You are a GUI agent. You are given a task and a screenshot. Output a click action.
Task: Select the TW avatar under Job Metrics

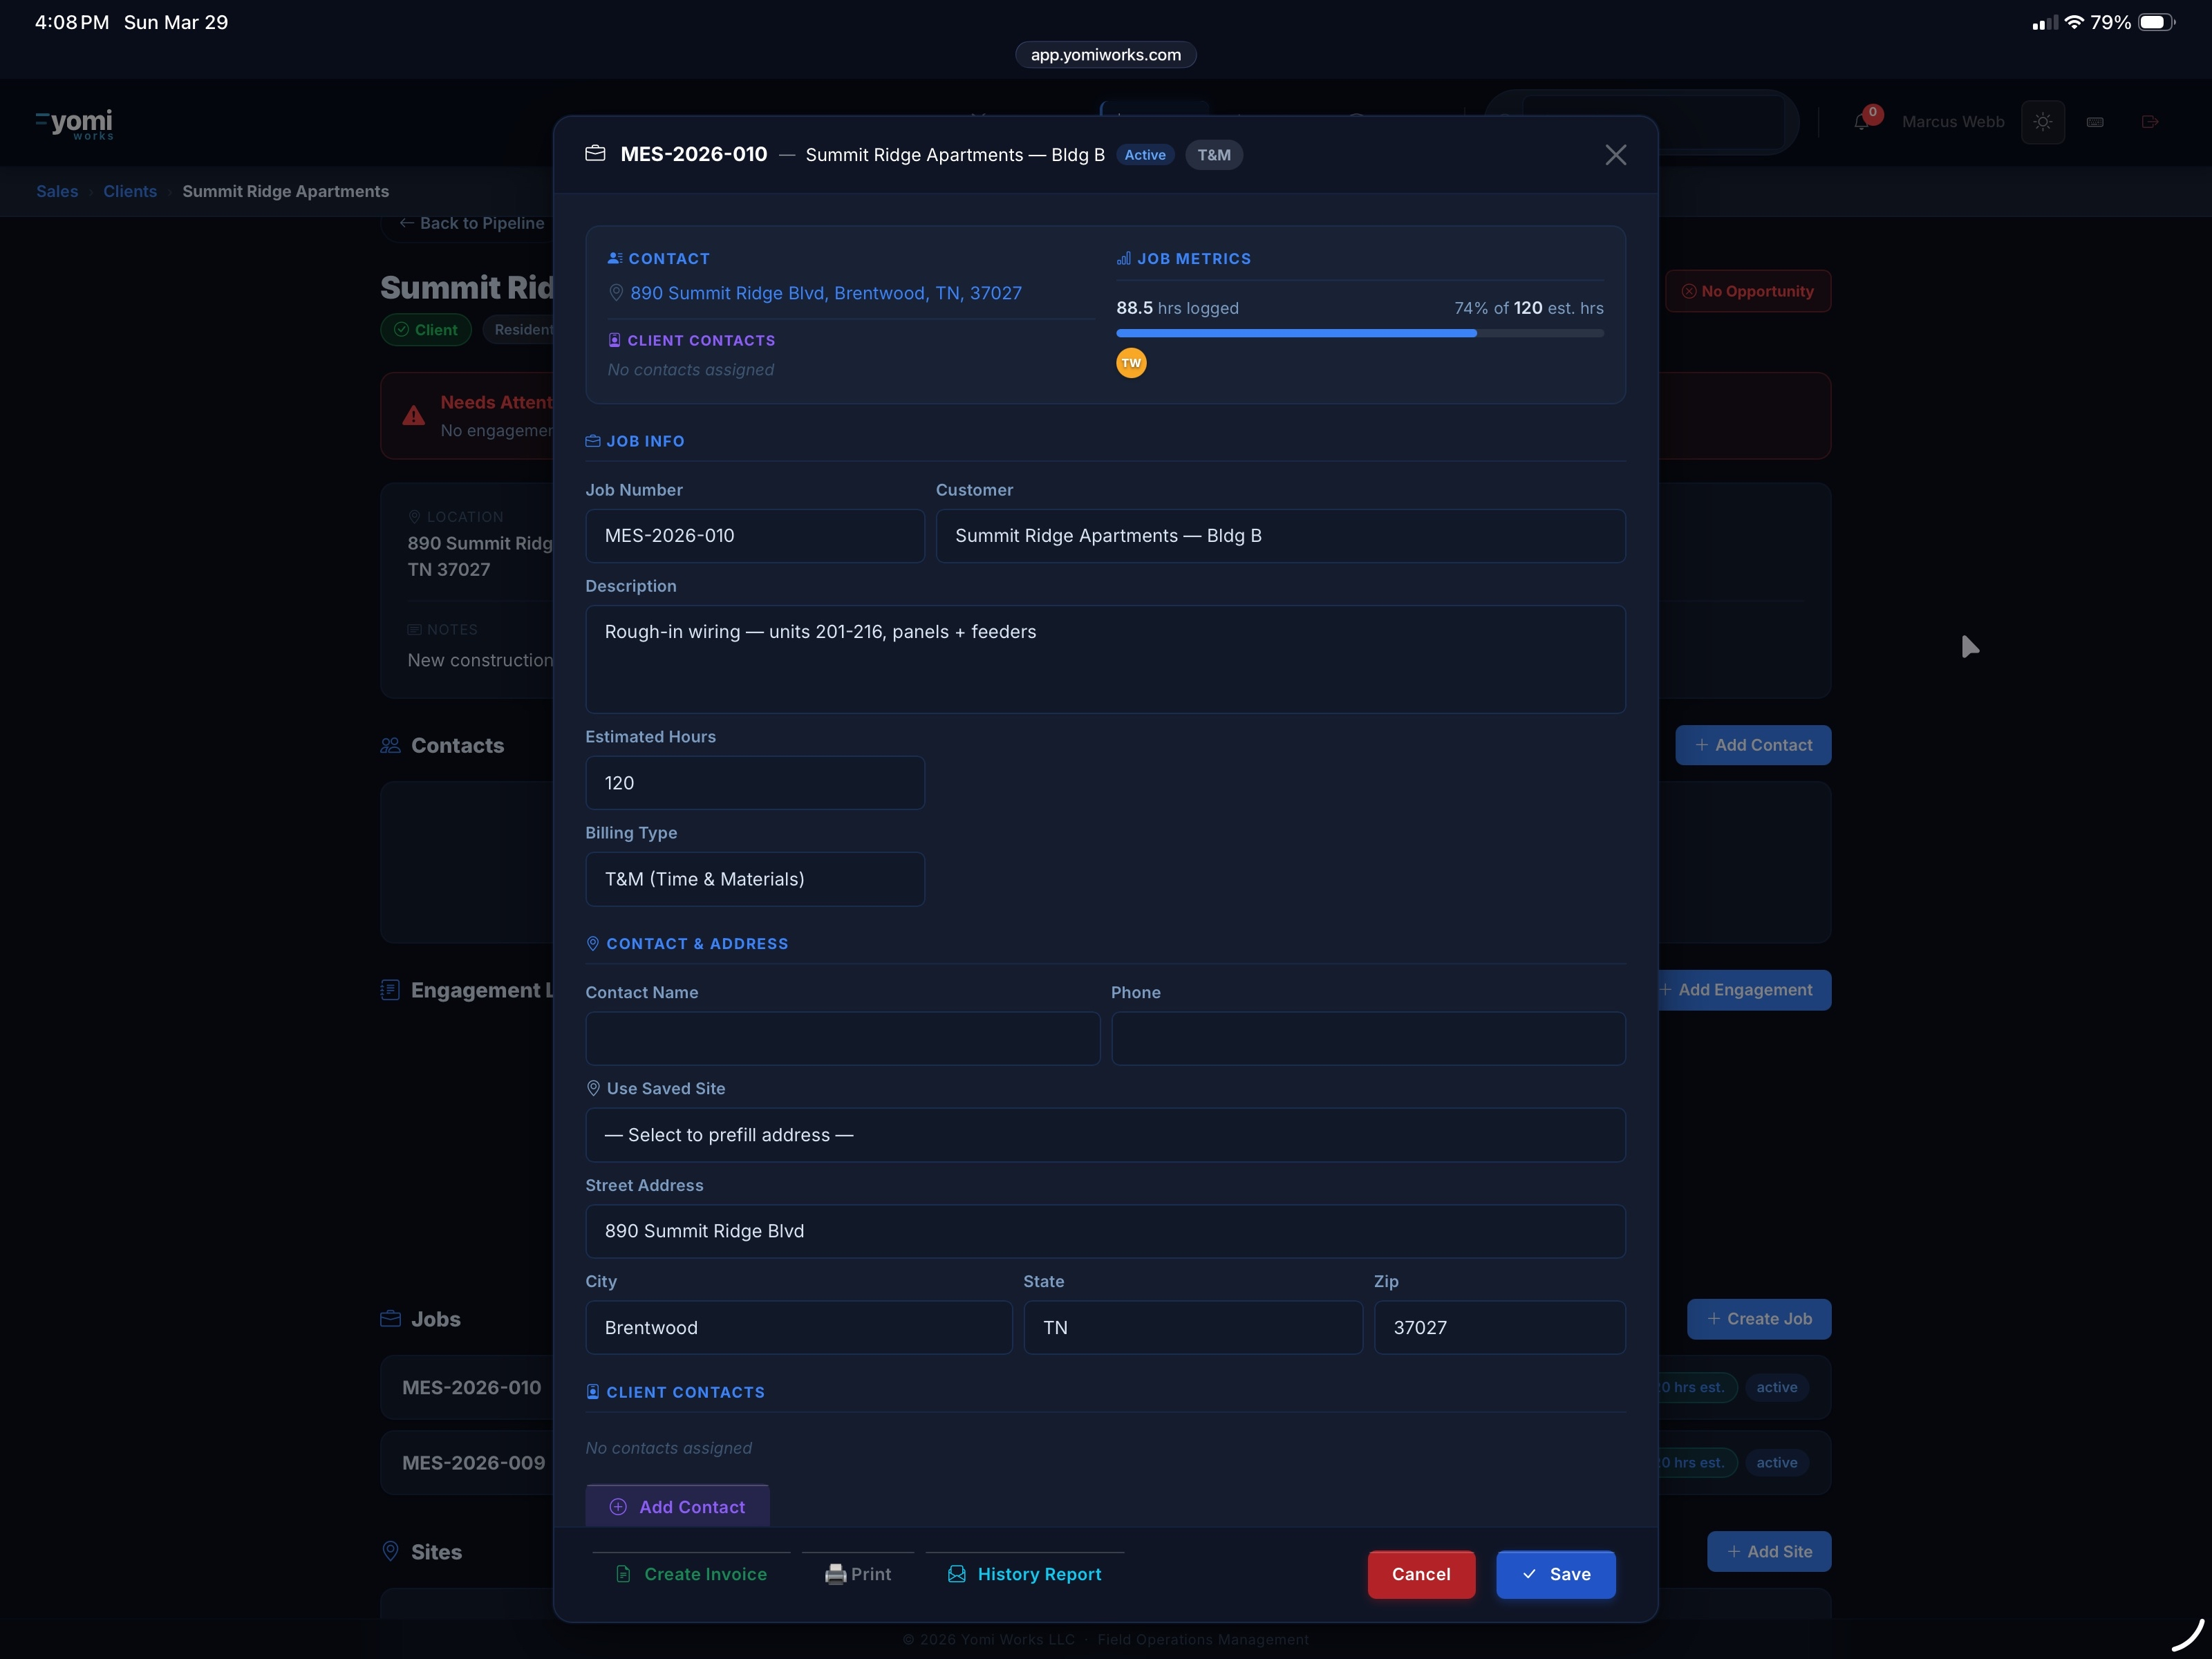pos(1130,363)
